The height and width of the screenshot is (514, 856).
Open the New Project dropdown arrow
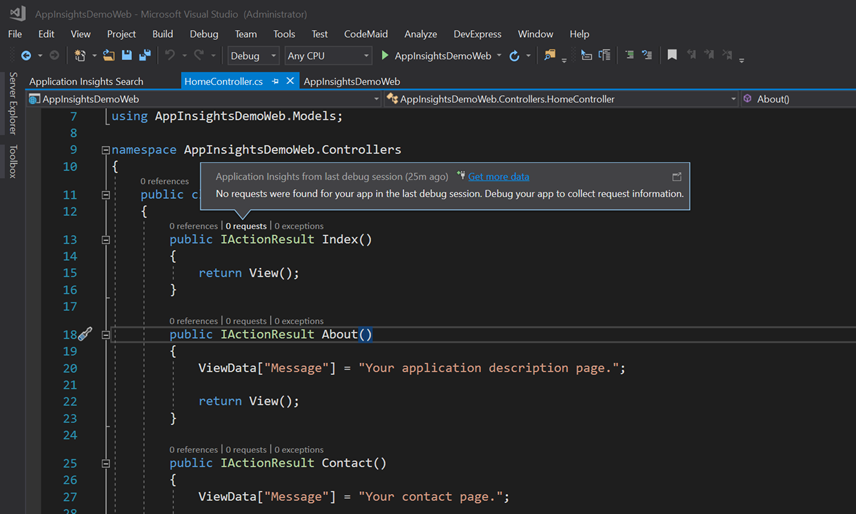[x=94, y=56]
